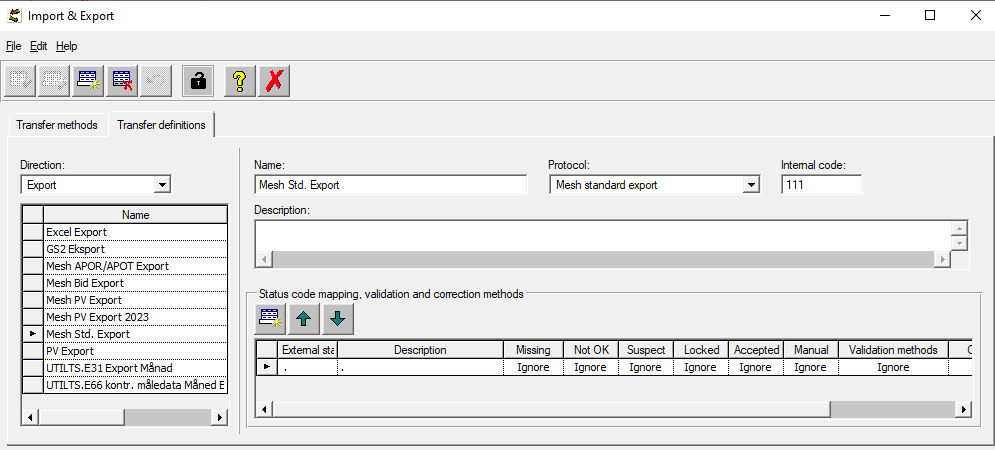Click the Ignore cell under Locked
Viewport: 995px width, 450px height.
click(x=702, y=367)
